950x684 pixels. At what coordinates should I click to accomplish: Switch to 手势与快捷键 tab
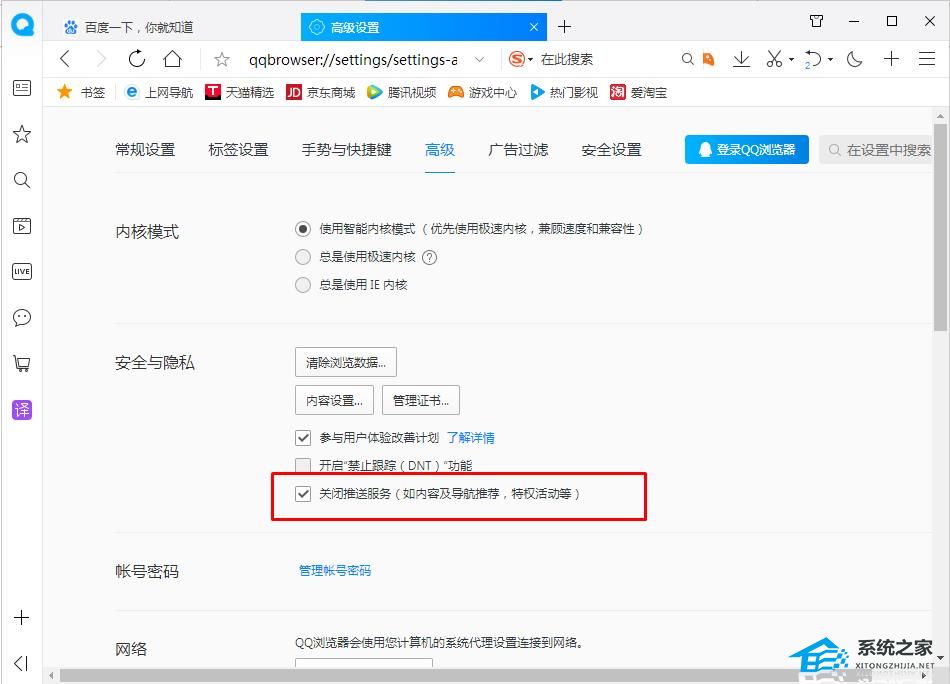point(347,150)
